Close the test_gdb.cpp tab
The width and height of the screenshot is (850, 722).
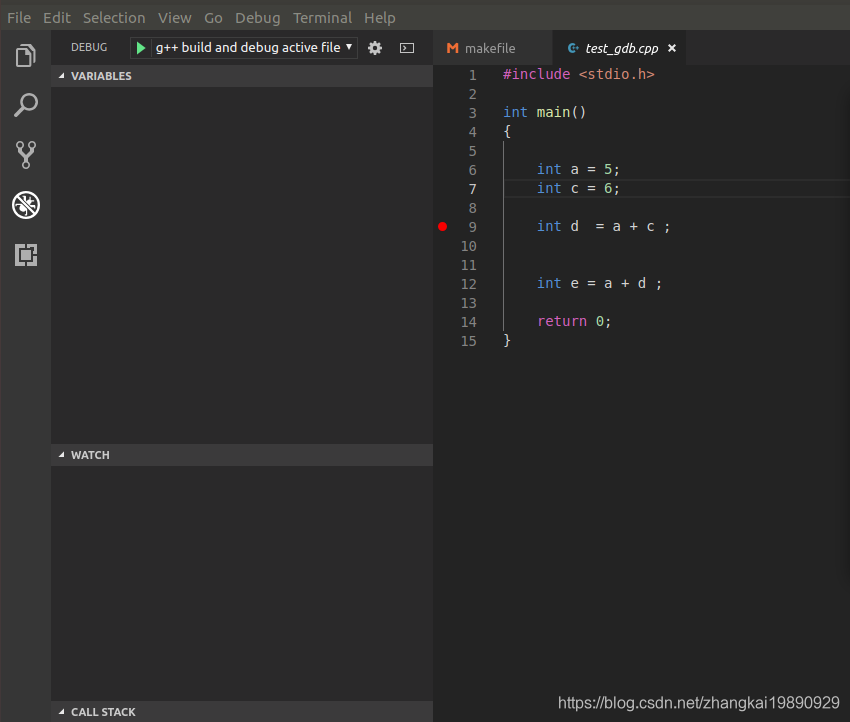click(x=672, y=48)
